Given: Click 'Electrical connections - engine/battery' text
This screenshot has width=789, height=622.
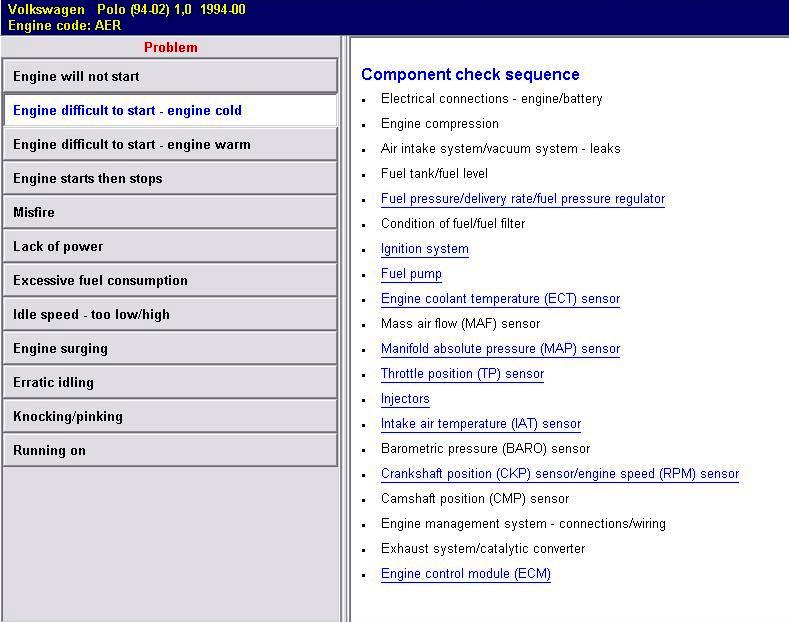Looking at the screenshot, I should [x=492, y=99].
